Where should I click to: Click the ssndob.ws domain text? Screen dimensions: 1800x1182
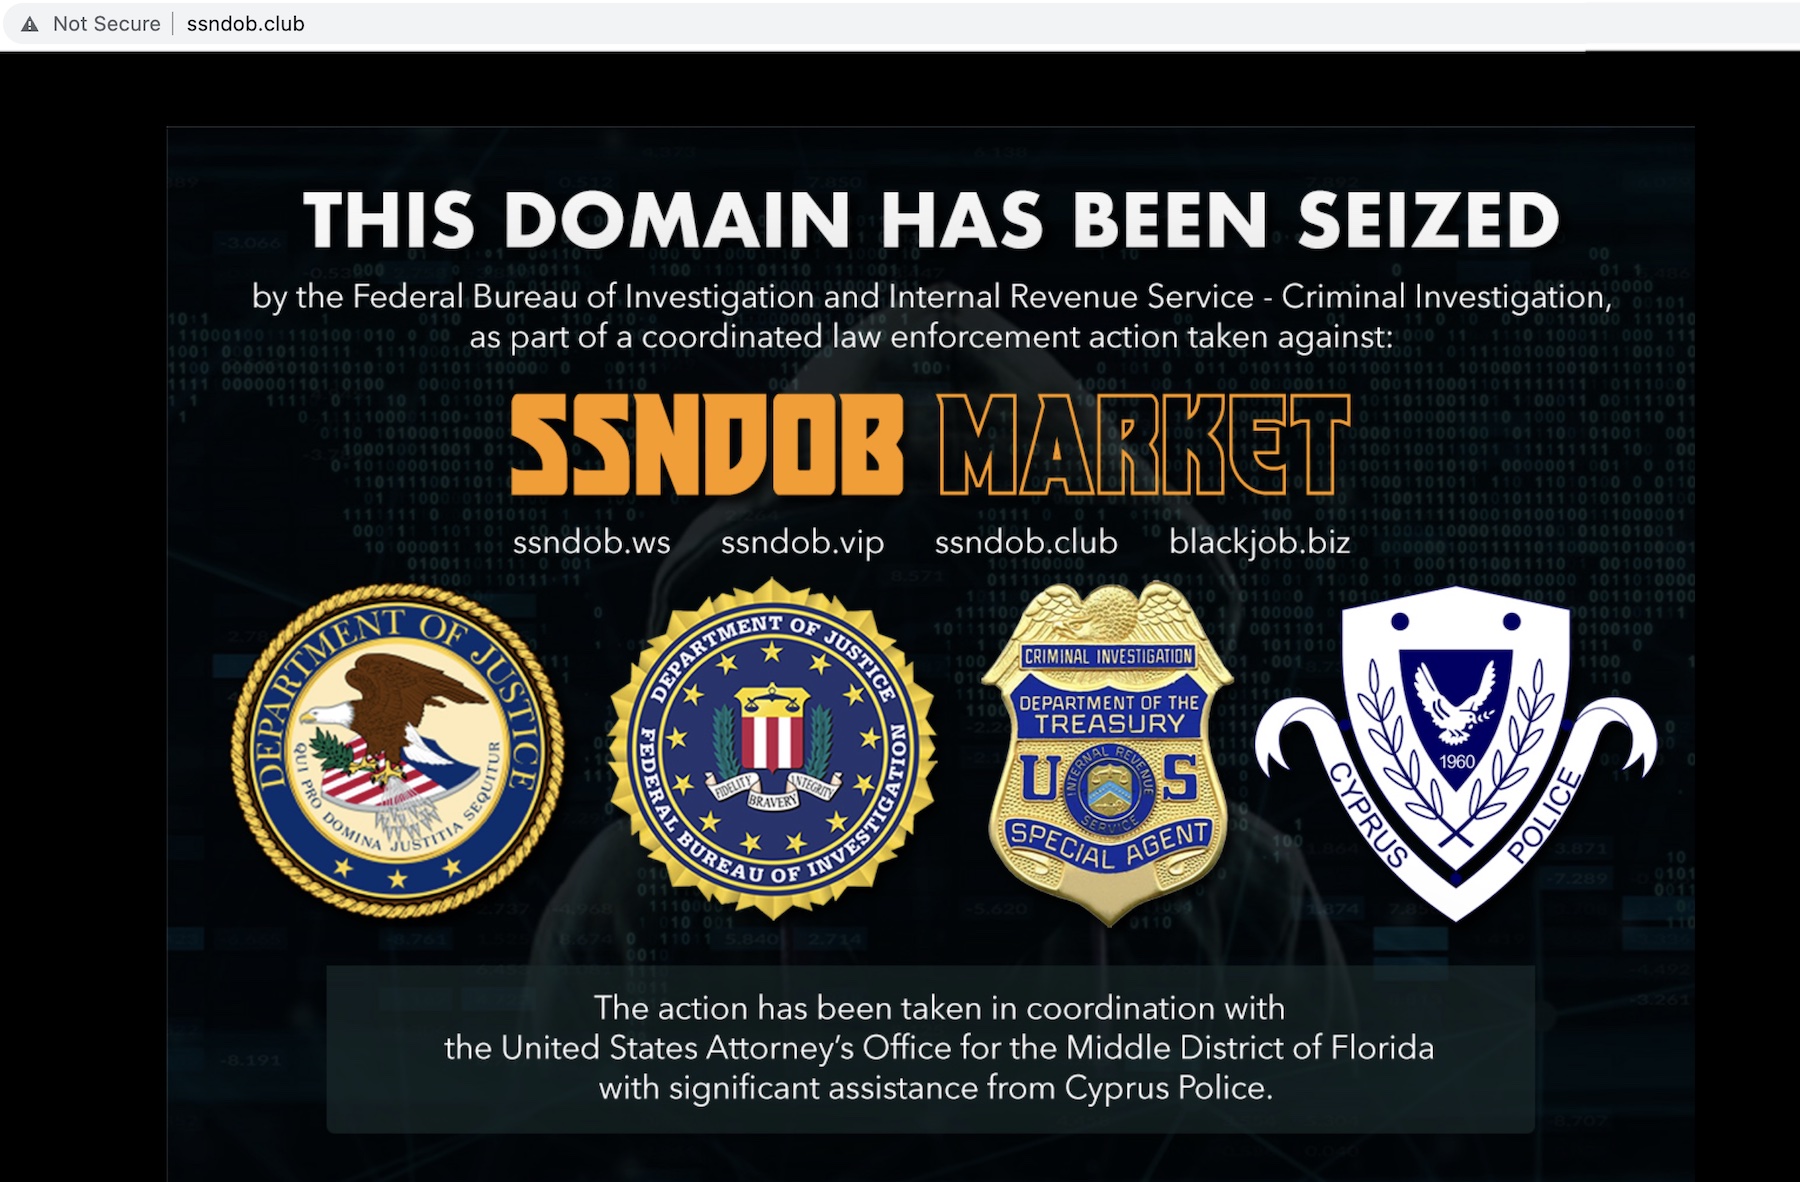tap(591, 542)
